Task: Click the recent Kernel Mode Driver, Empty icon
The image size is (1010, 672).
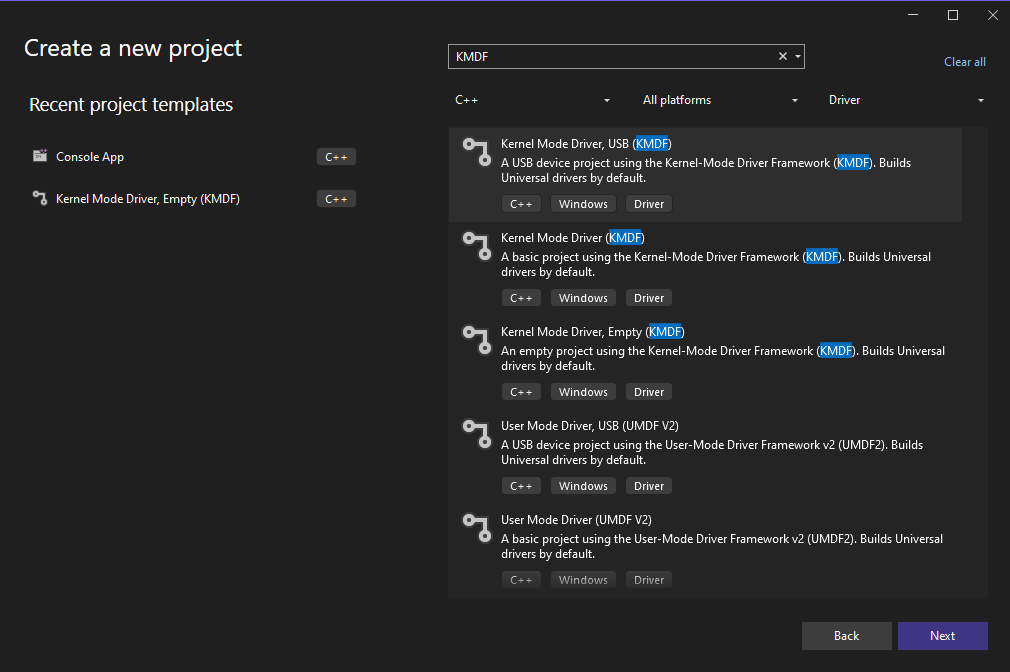Action: pyautogui.click(x=40, y=198)
